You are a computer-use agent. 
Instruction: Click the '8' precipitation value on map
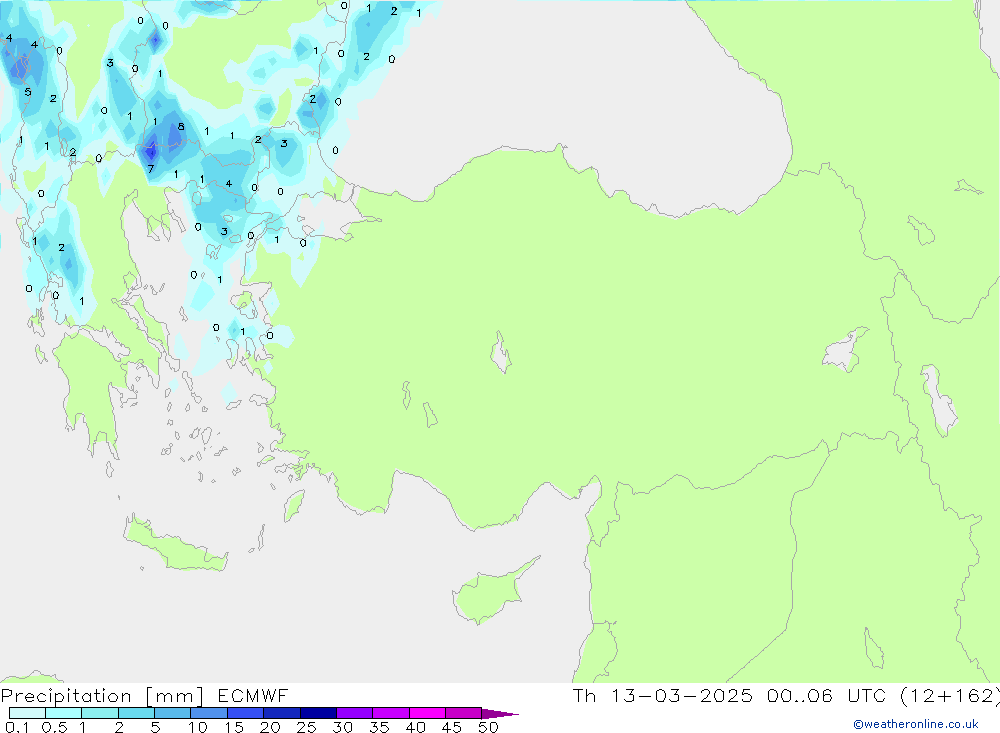pos(181,126)
